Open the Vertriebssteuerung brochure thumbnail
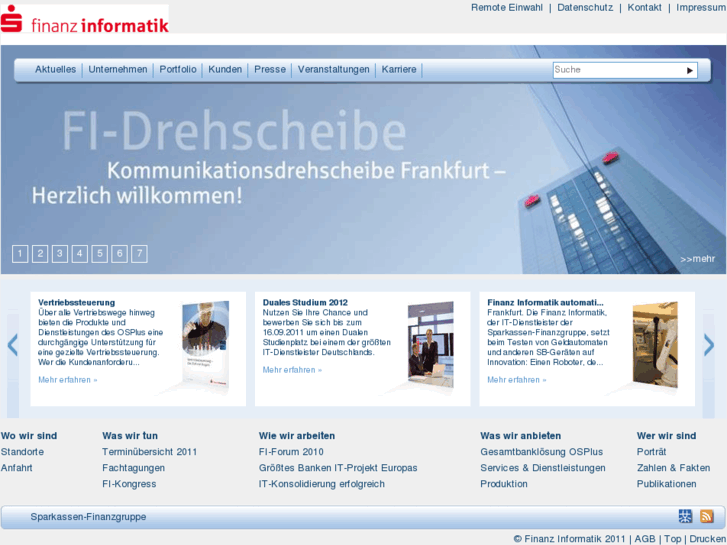Screen dimensions: 727x545 point(205,345)
